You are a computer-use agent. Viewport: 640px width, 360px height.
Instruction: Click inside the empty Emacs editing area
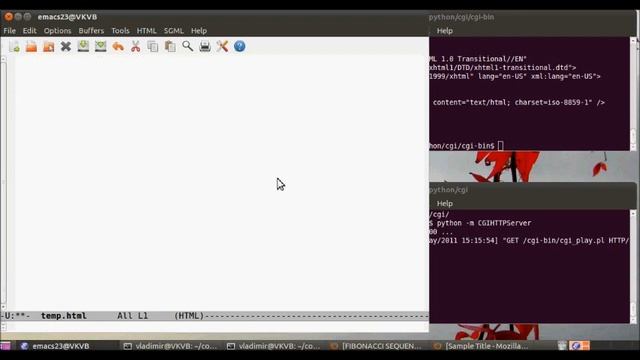220,184
